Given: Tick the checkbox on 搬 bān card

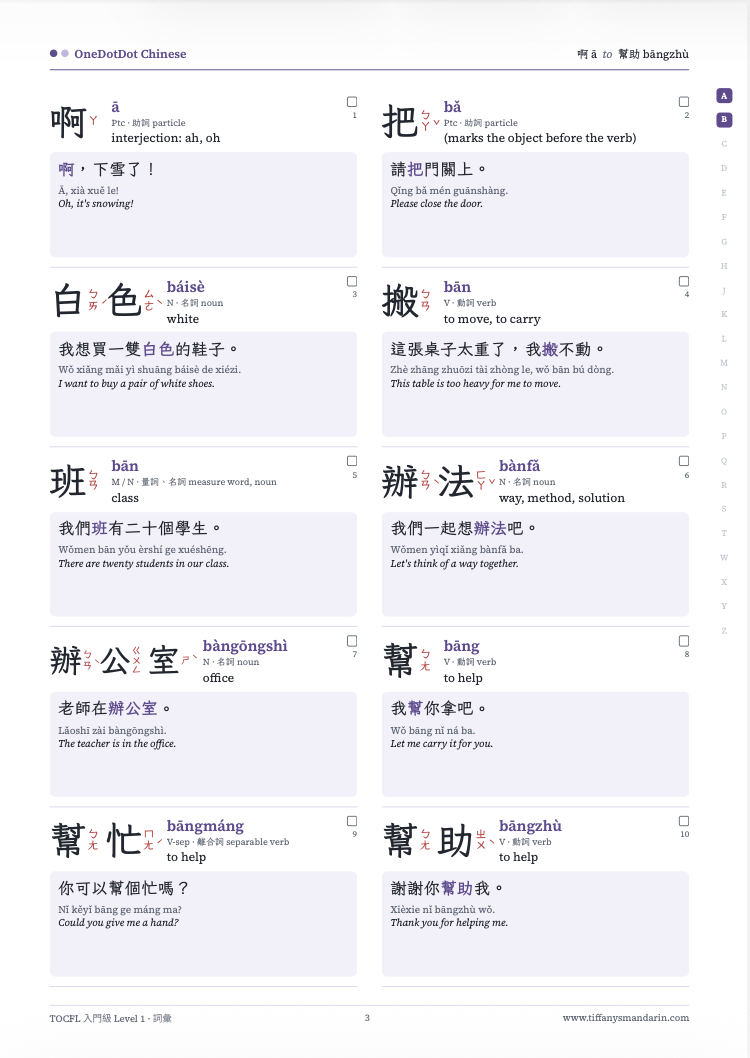Looking at the screenshot, I should [x=684, y=281].
